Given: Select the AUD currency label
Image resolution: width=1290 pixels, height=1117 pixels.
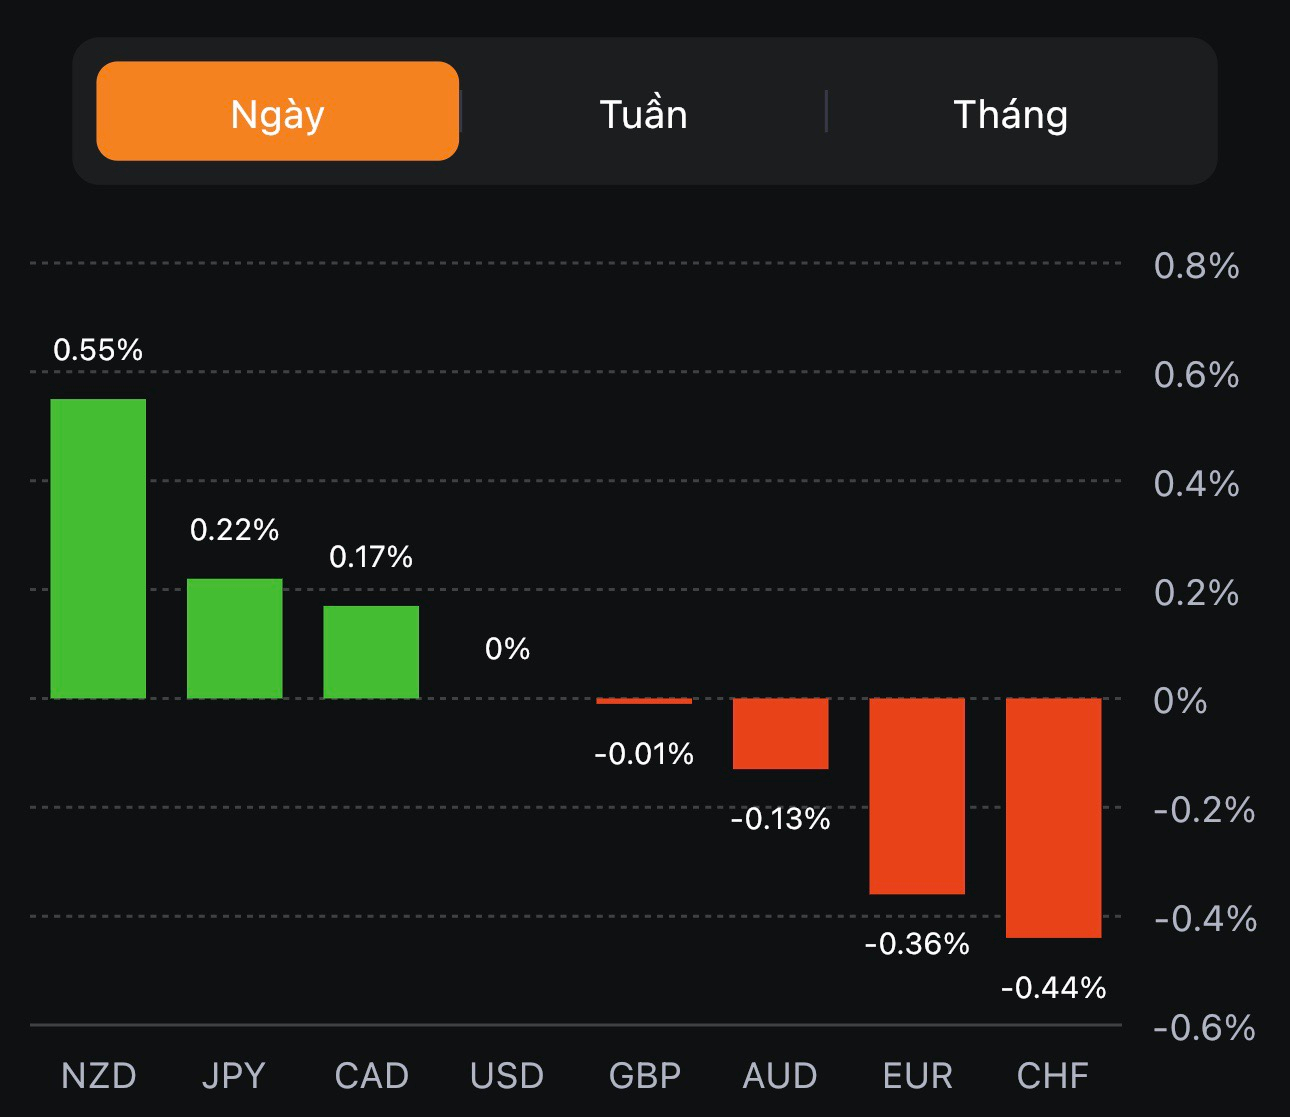Looking at the screenshot, I should [780, 1076].
